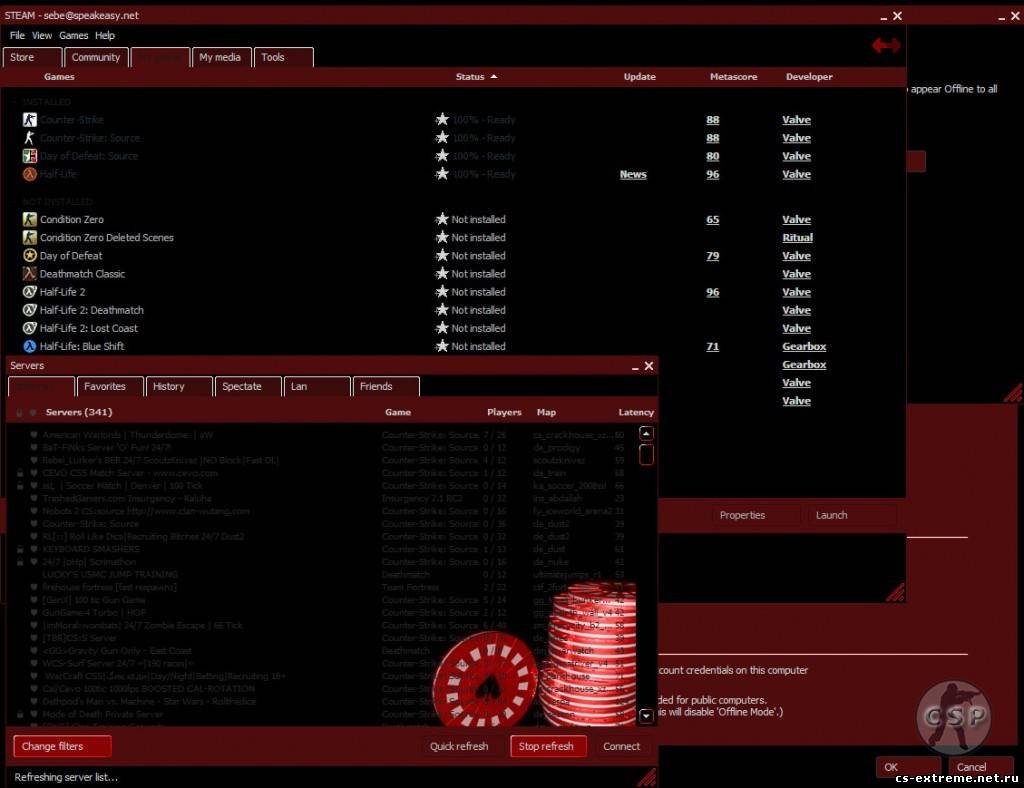The height and width of the screenshot is (788, 1024).
Task: Open Metascore 71 link for Blue Shift
Action: (x=712, y=347)
